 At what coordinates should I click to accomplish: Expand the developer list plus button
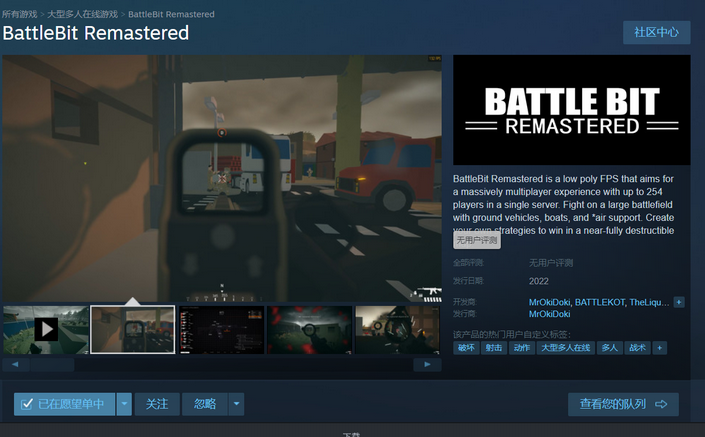[x=679, y=302]
